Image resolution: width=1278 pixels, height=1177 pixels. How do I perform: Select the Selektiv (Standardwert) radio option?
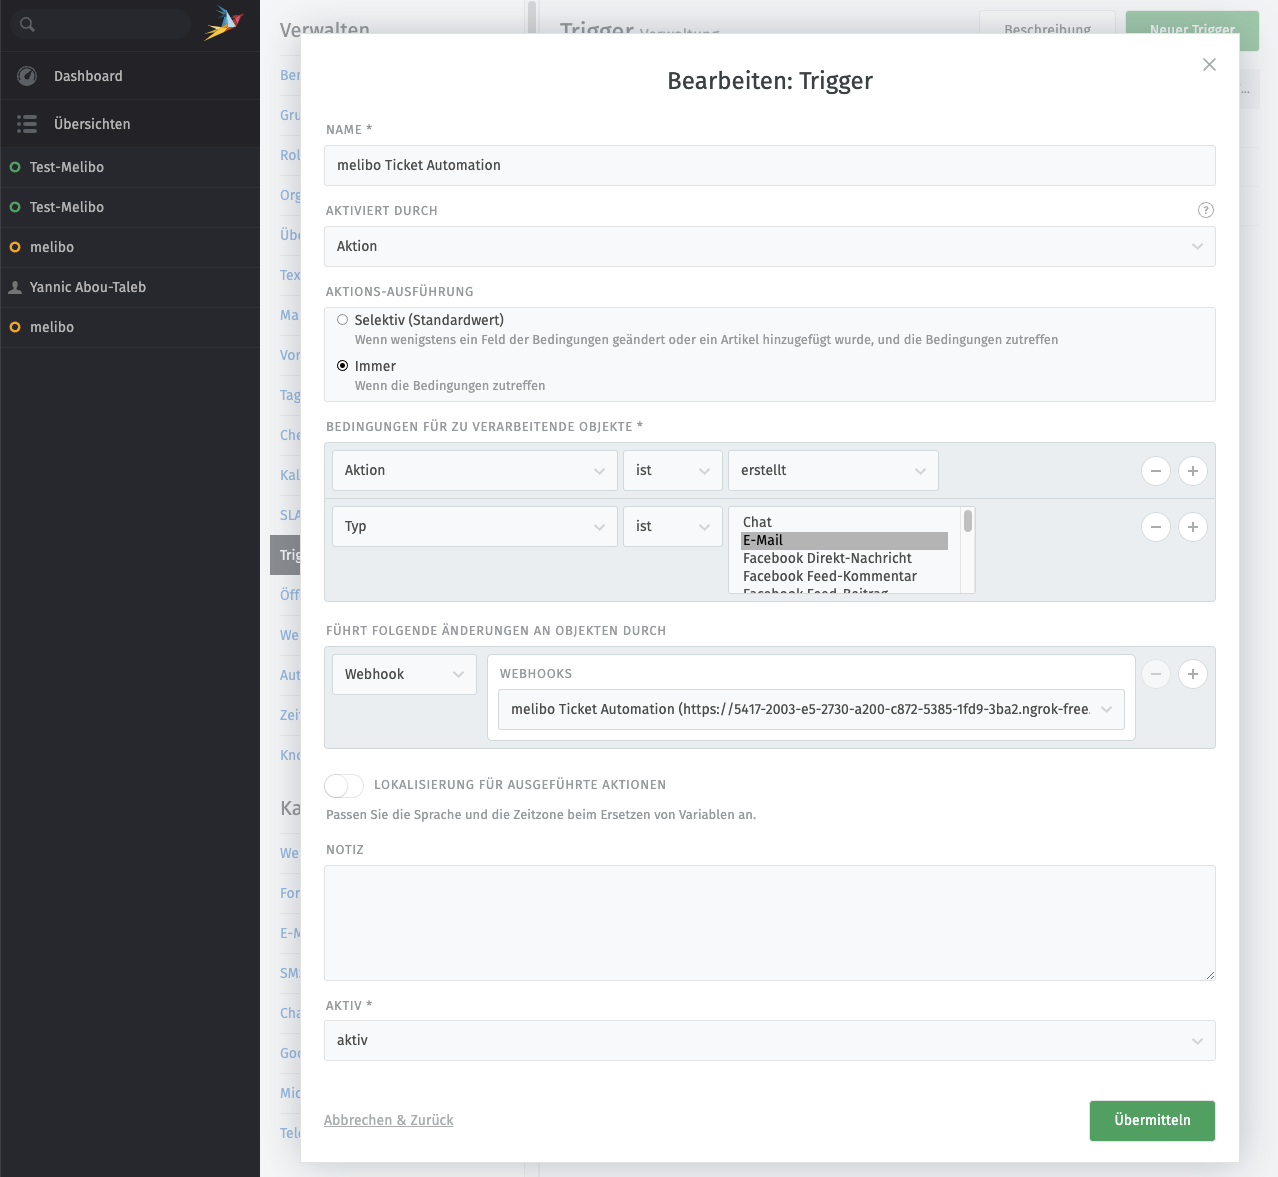tap(343, 320)
